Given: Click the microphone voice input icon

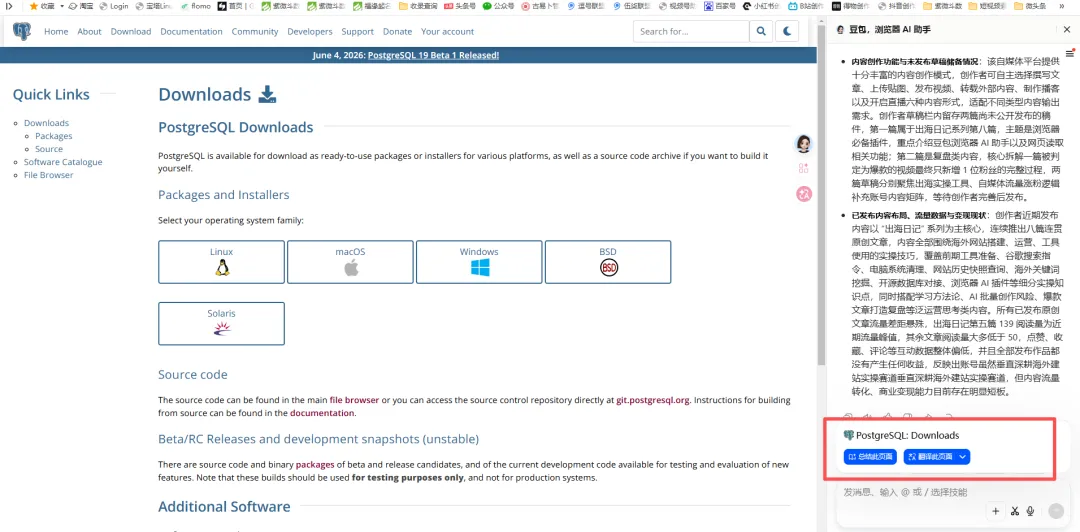Looking at the screenshot, I should (1031, 511).
